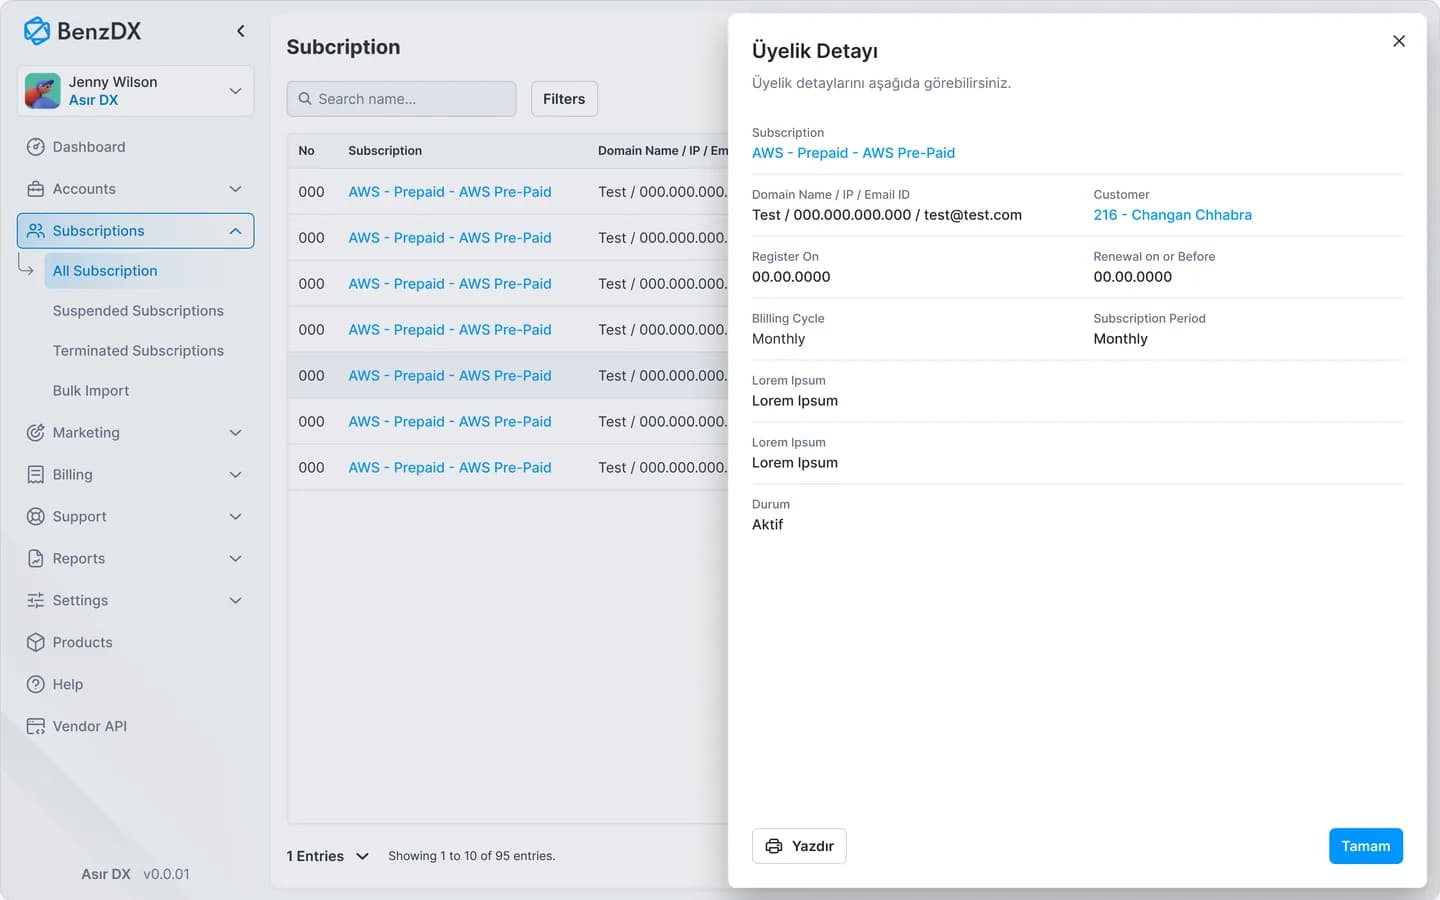Go to Bulk Import

91,391
